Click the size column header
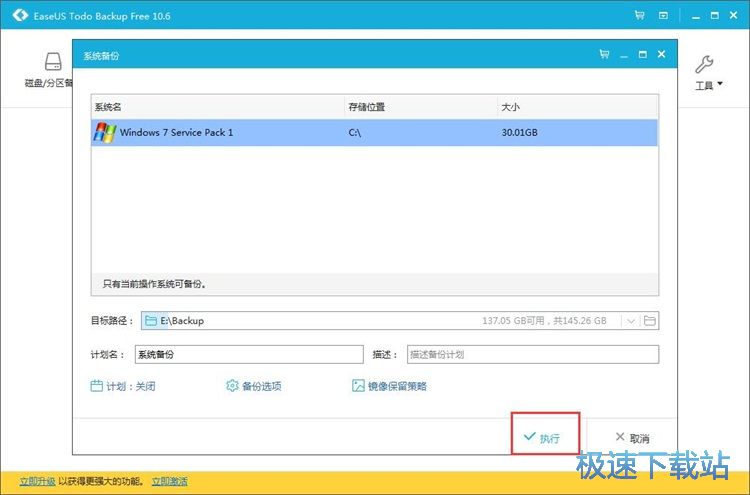750x495 pixels. pos(577,107)
